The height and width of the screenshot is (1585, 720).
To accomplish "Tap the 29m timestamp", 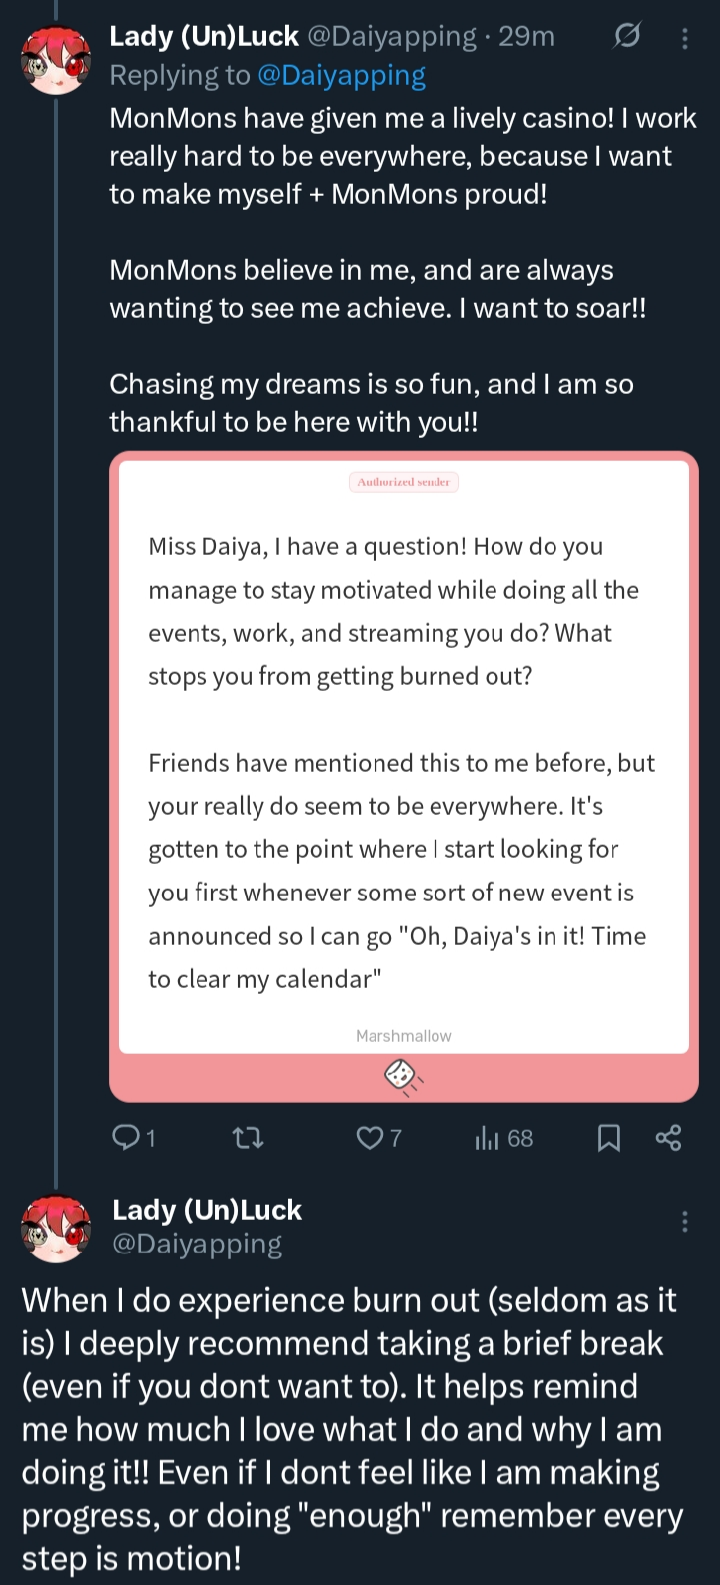I will [526, 37].
